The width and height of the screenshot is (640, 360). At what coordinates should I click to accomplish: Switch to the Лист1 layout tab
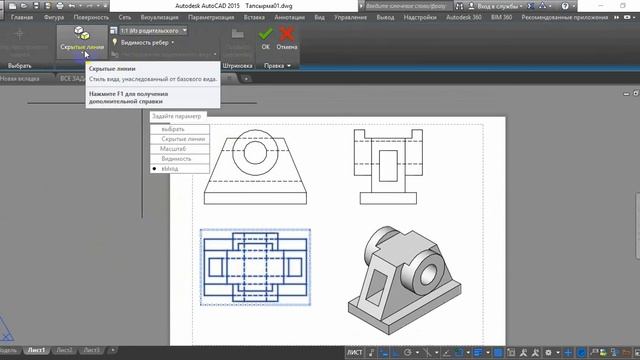(x=36, y=350)
